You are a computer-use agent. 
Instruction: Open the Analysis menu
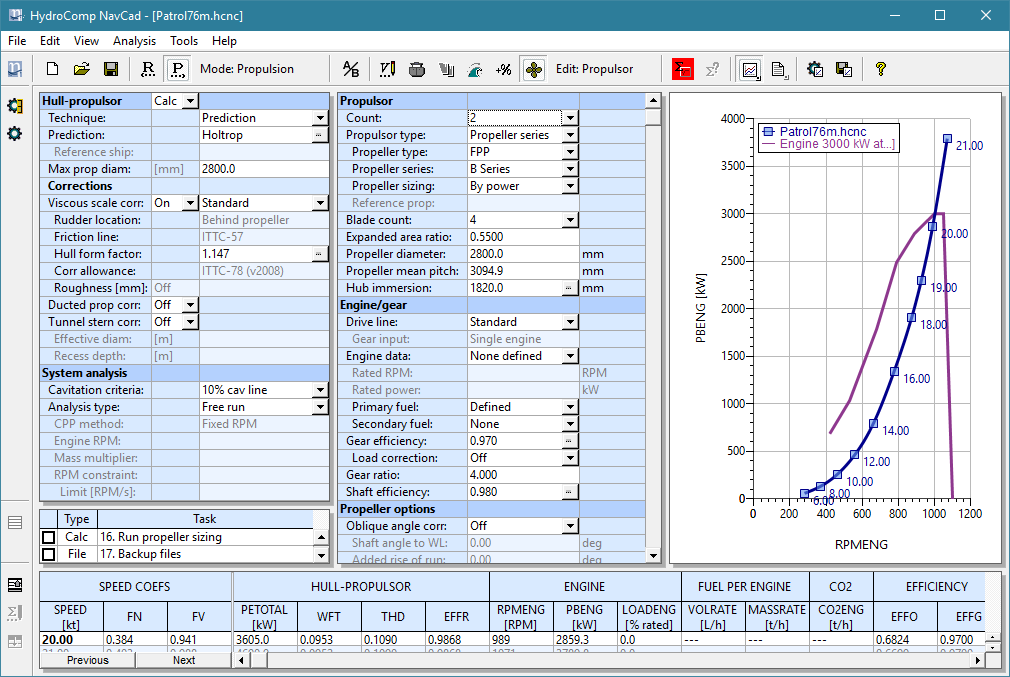click(134, 41)
